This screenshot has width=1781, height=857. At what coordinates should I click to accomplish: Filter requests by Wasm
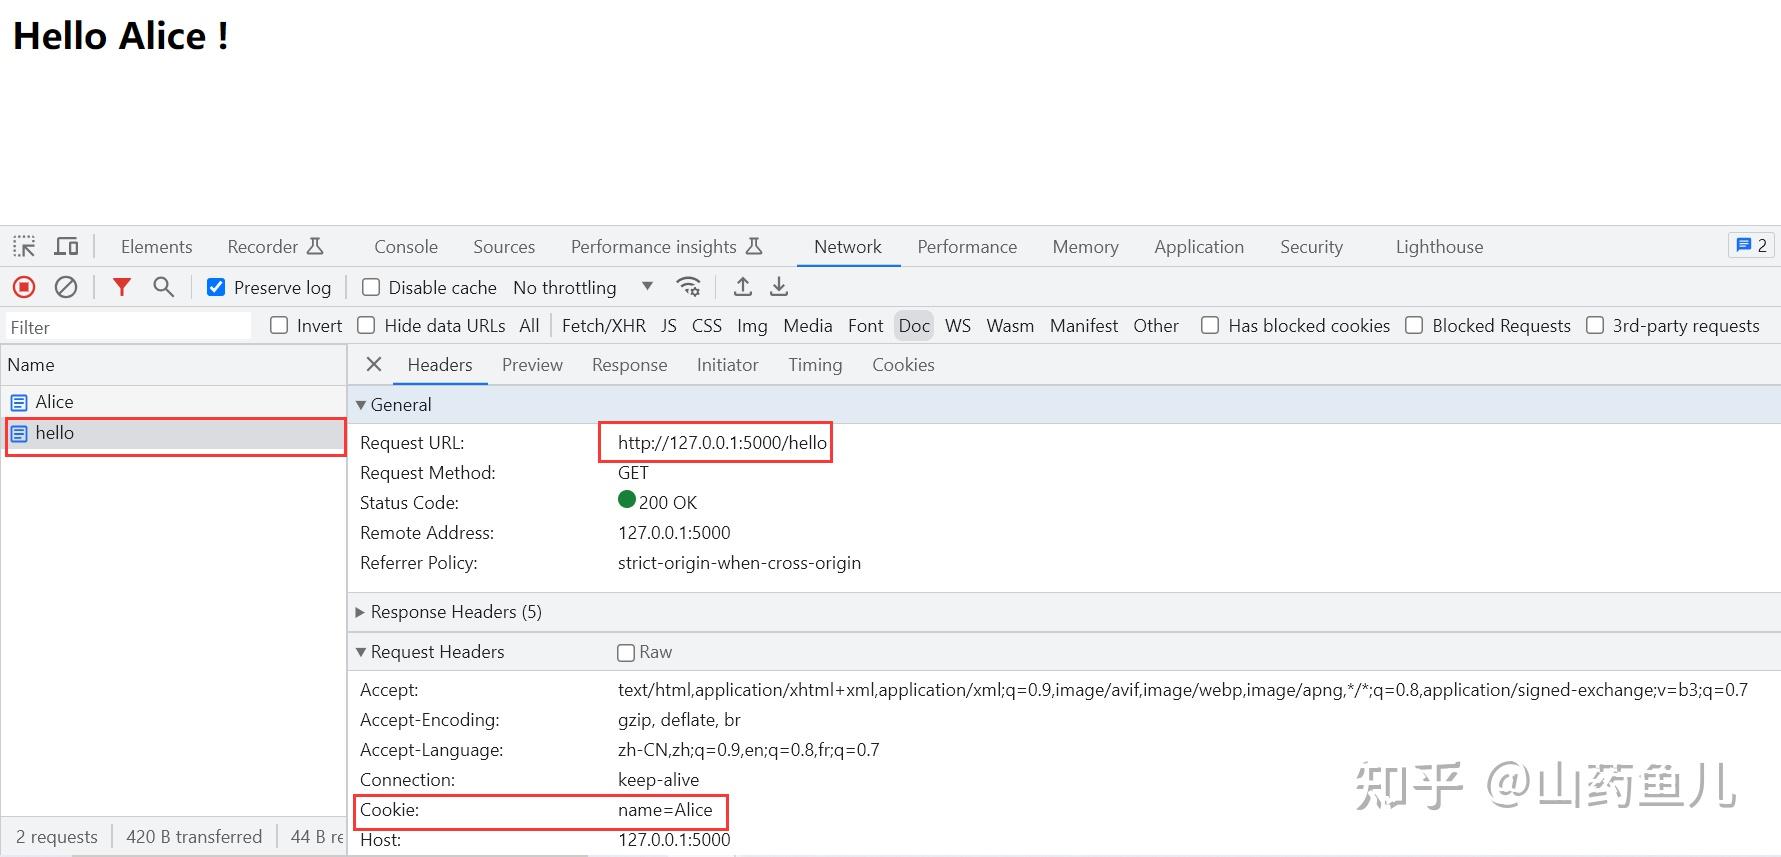pos(1010,326)
